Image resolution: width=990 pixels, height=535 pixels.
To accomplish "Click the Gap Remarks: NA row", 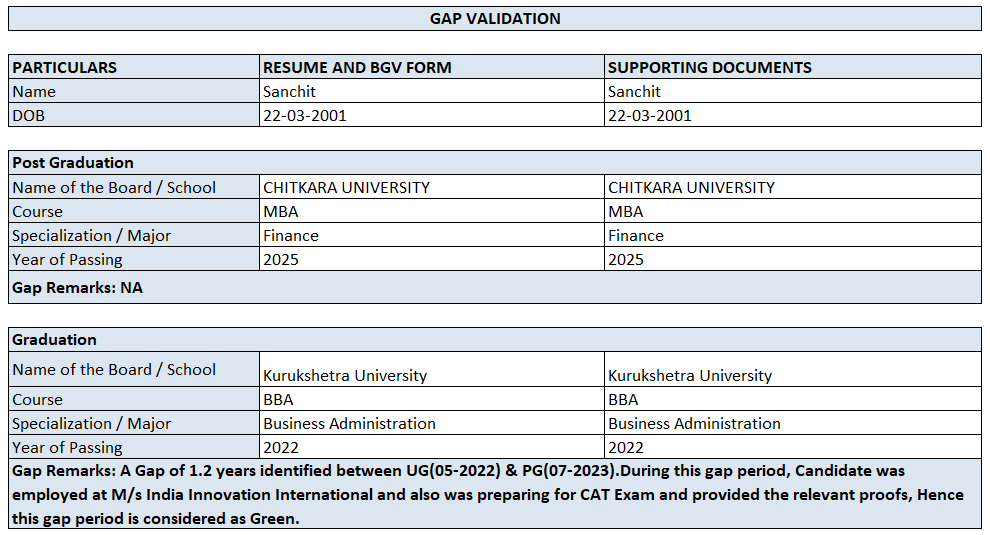I will click(x=78, y=287).
